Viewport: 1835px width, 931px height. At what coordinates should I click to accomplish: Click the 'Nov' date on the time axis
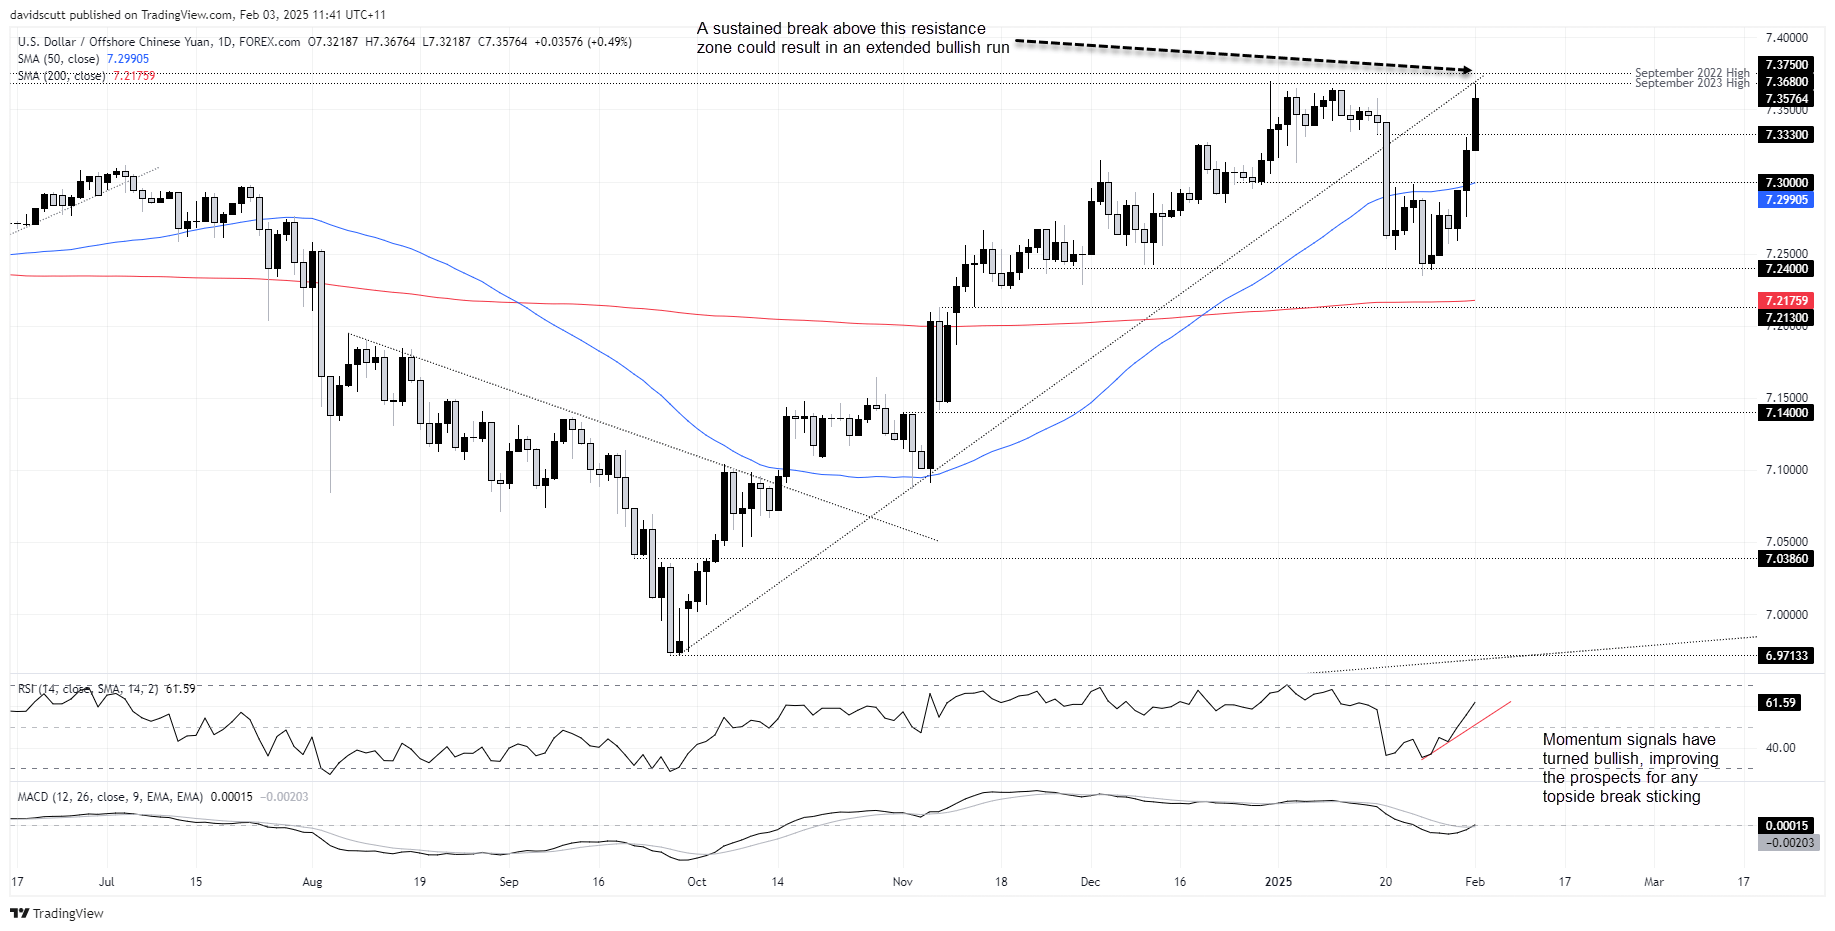click(x=902, y=882)
